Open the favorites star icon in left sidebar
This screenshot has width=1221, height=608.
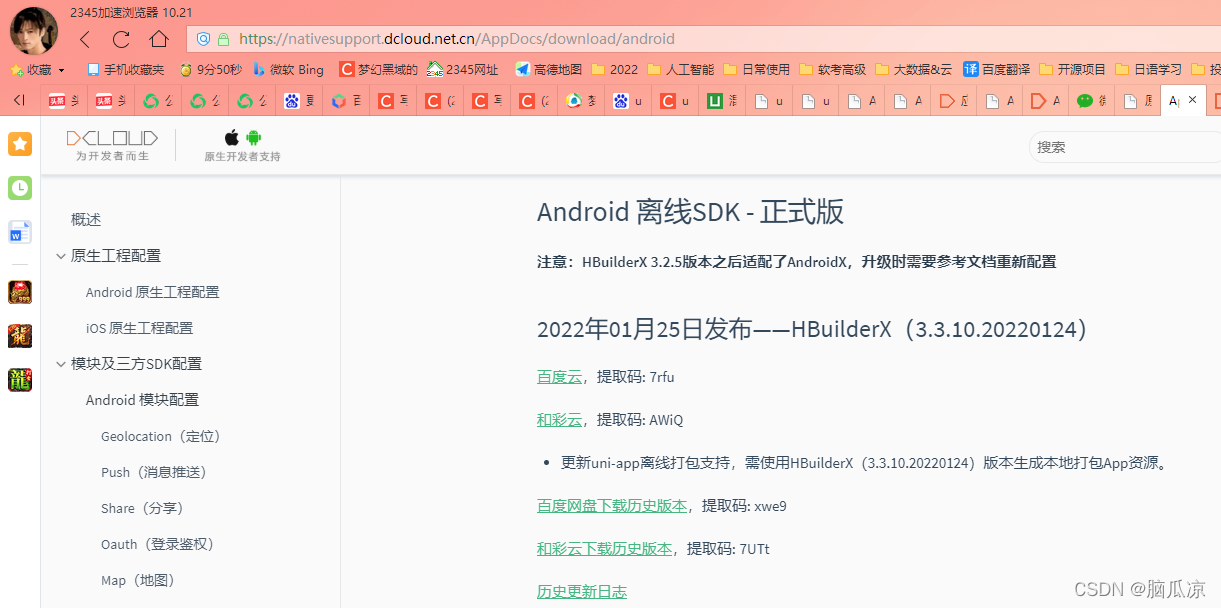(20, 144)
